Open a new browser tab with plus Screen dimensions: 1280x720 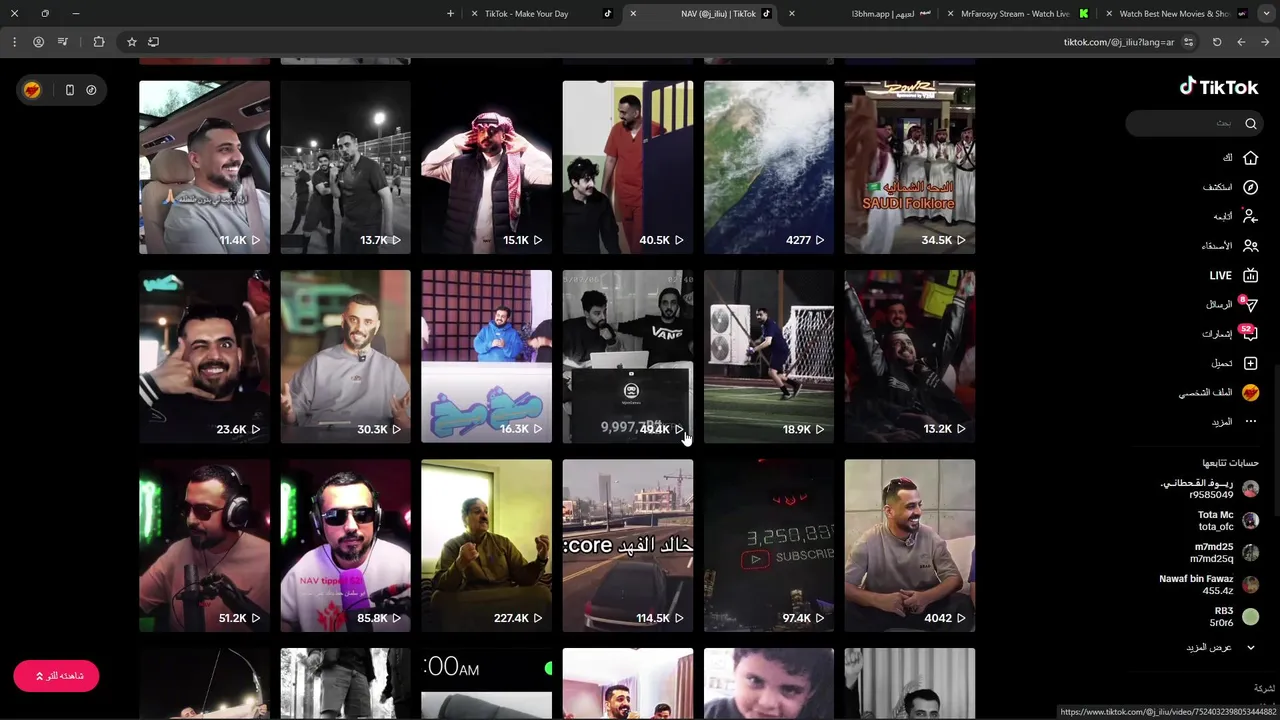coord(450,14)
